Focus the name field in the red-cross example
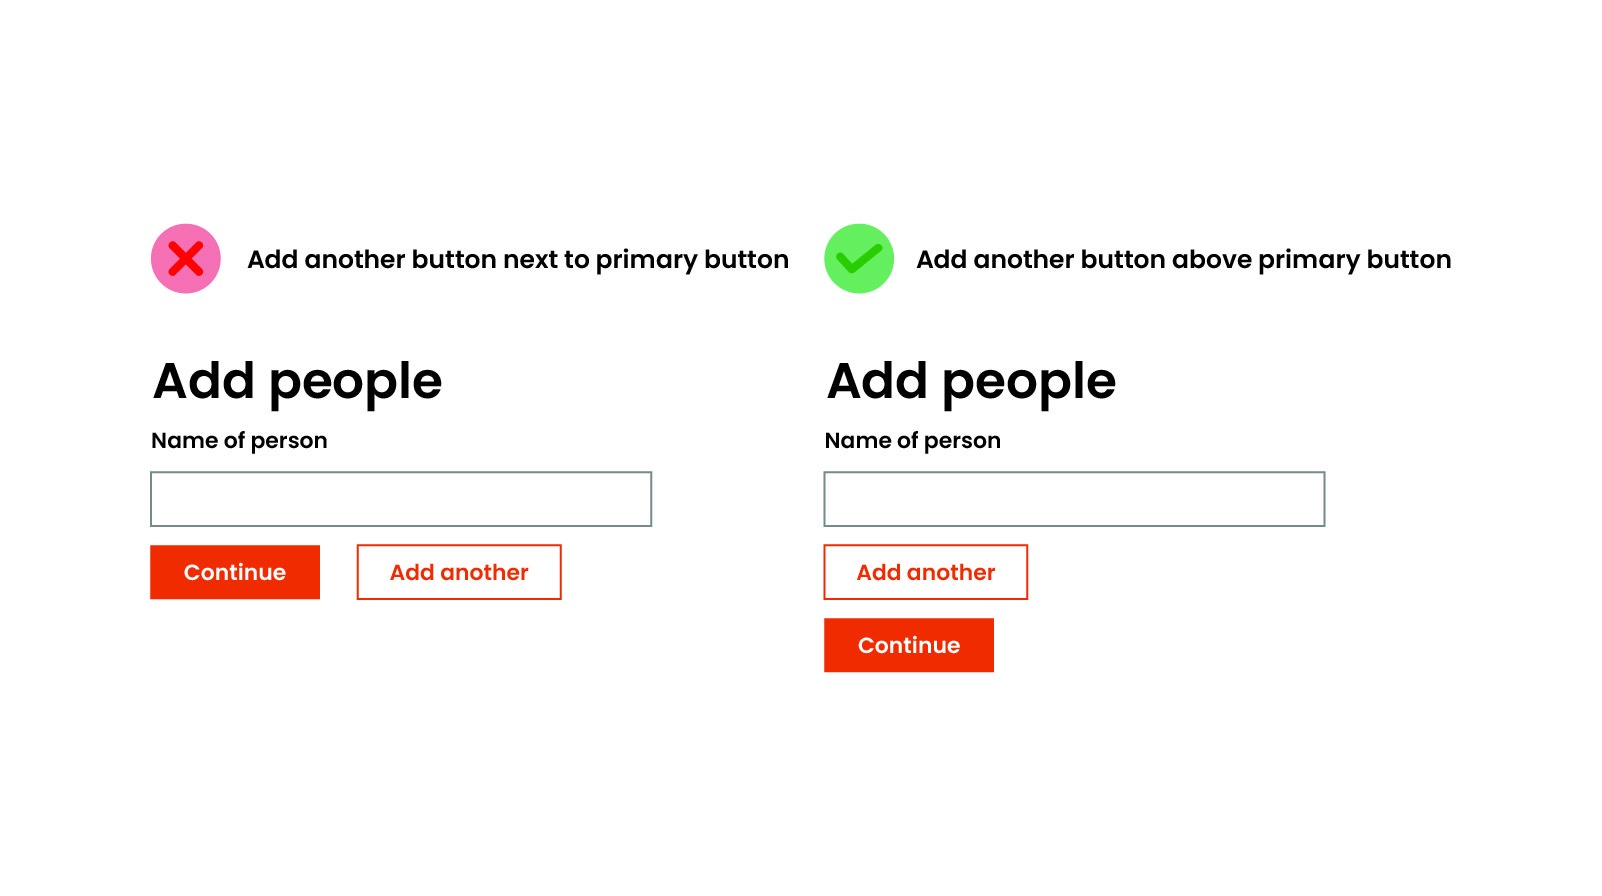The width and height of the screenshot is (1602, 896). point(401,499)
